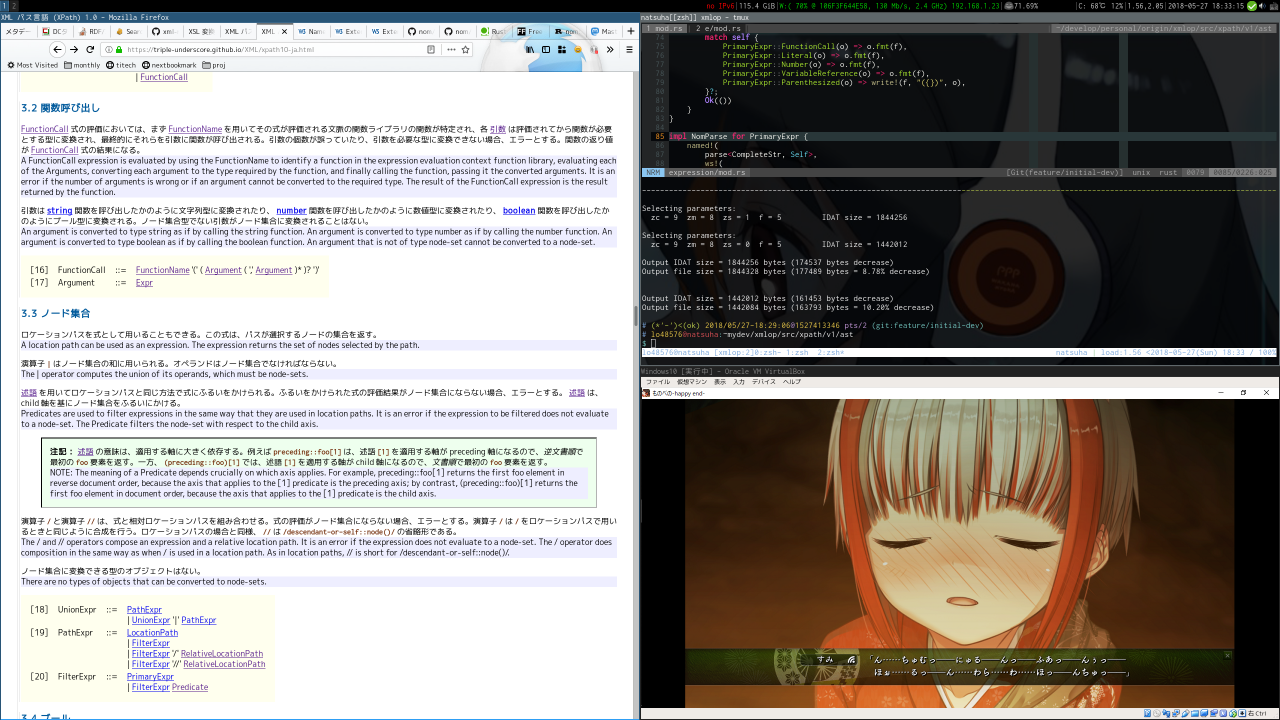Close the game dialogue box with X
Viewport: 1280px width, 720px height.
[x=1226, y=656]
